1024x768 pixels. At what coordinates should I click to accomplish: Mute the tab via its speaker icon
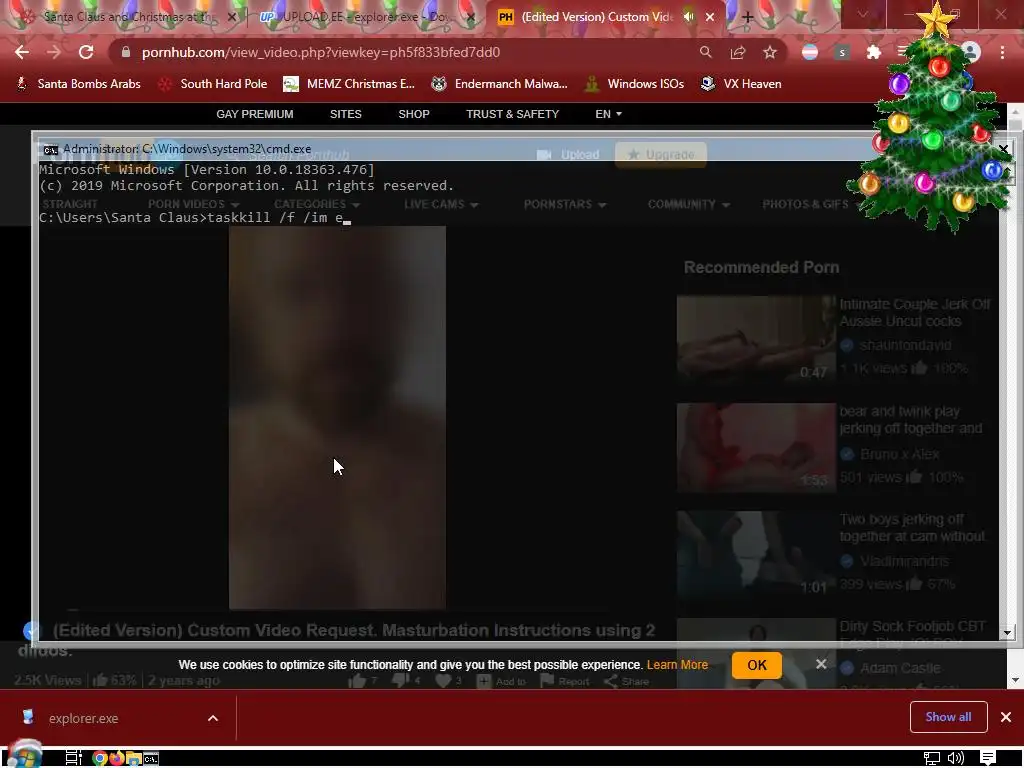[688, 17]
